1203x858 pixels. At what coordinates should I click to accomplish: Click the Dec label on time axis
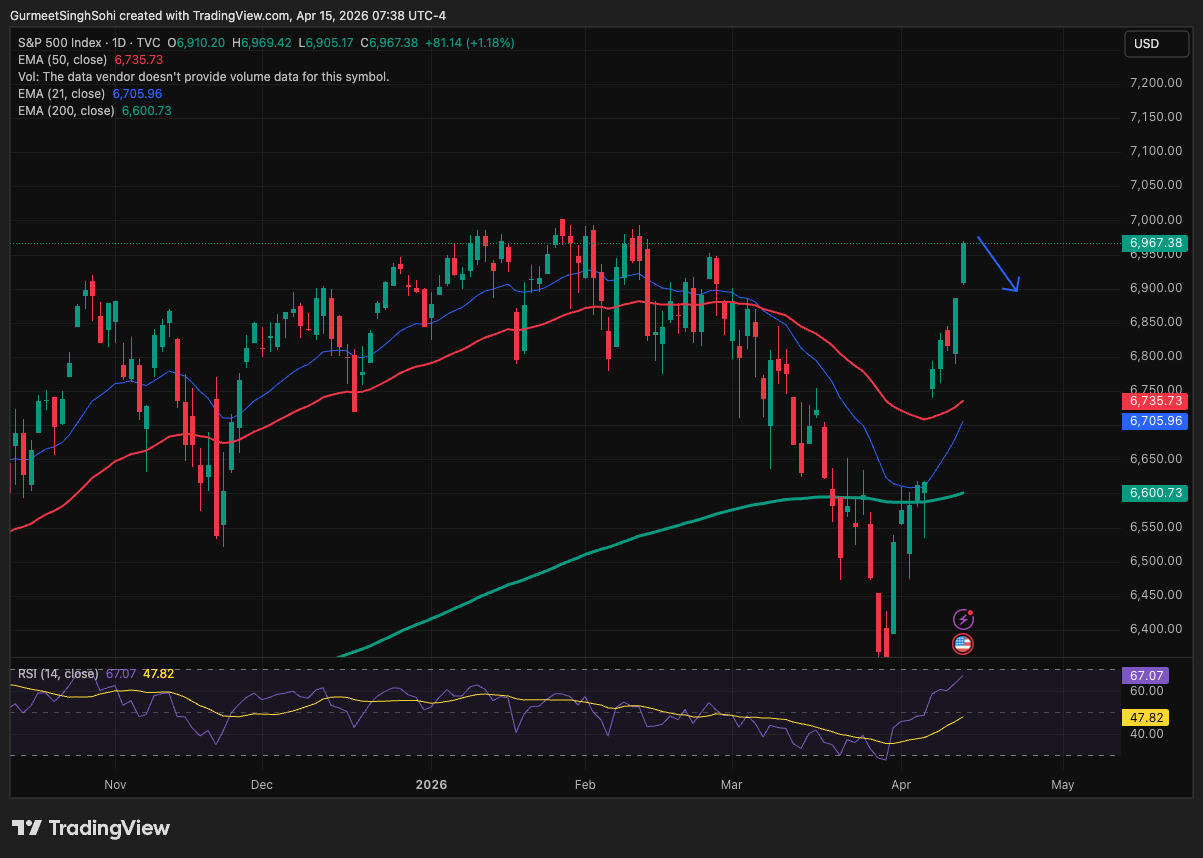pyautogui.click(x=262, y=785)
